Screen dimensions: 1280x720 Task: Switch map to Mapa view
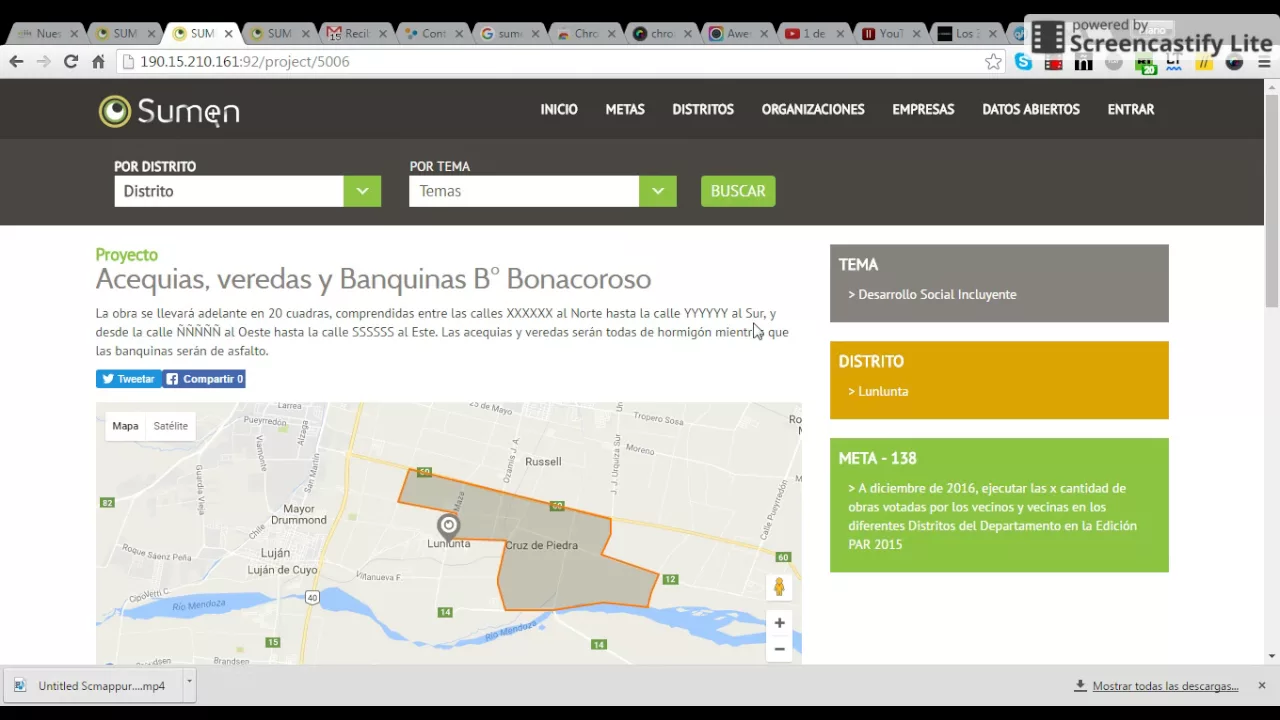click(x=125, y=426)
